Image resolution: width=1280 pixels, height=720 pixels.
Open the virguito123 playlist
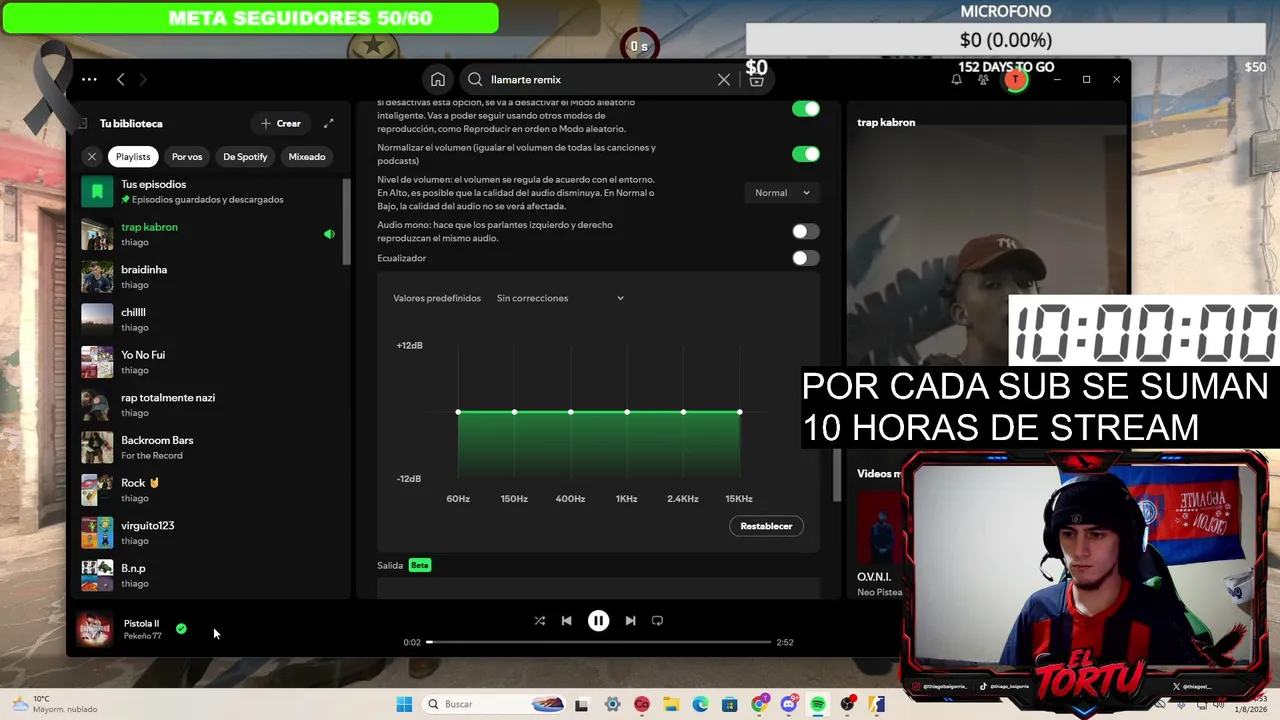(x=211, y=533)
